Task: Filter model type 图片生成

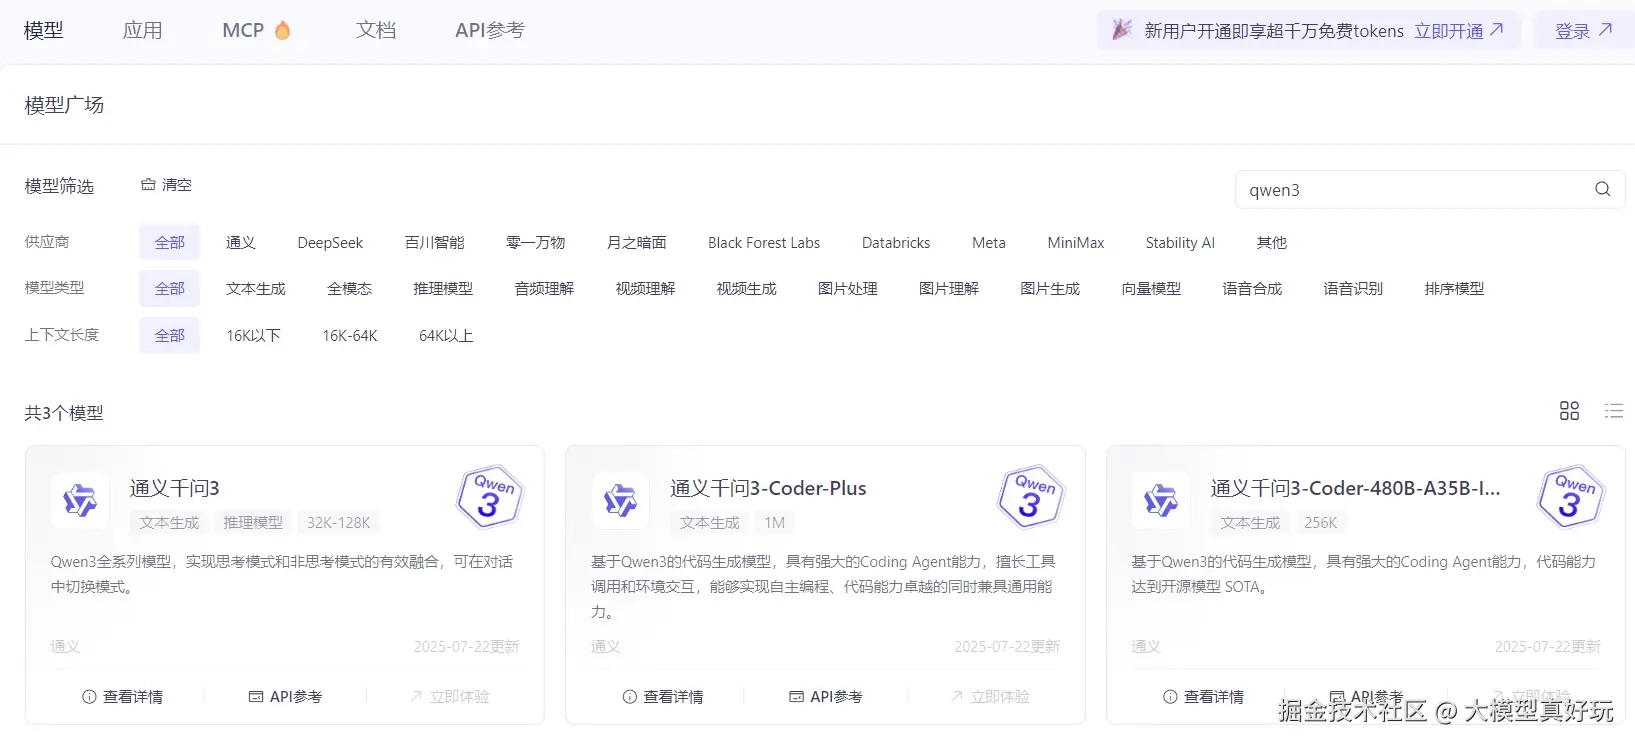Action: click(1050, 289)
